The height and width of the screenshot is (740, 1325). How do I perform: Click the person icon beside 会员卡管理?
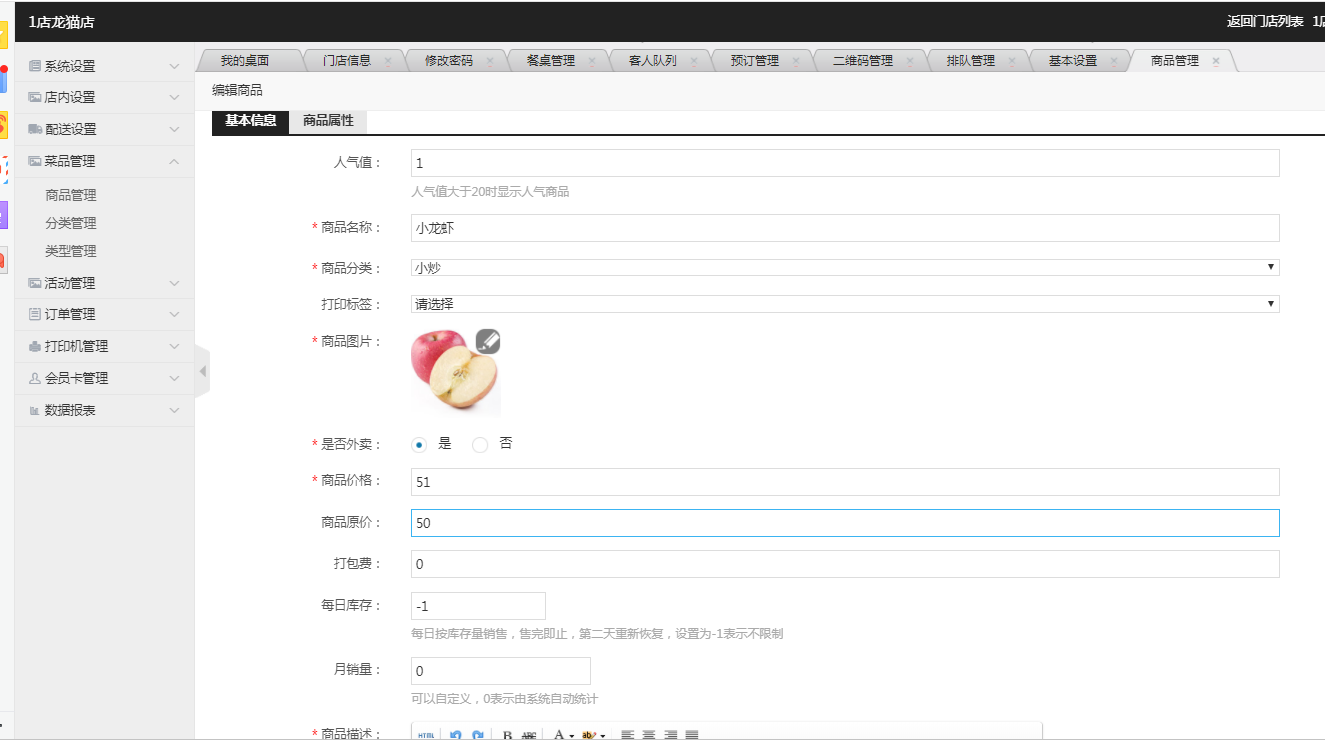click(35, 378)
